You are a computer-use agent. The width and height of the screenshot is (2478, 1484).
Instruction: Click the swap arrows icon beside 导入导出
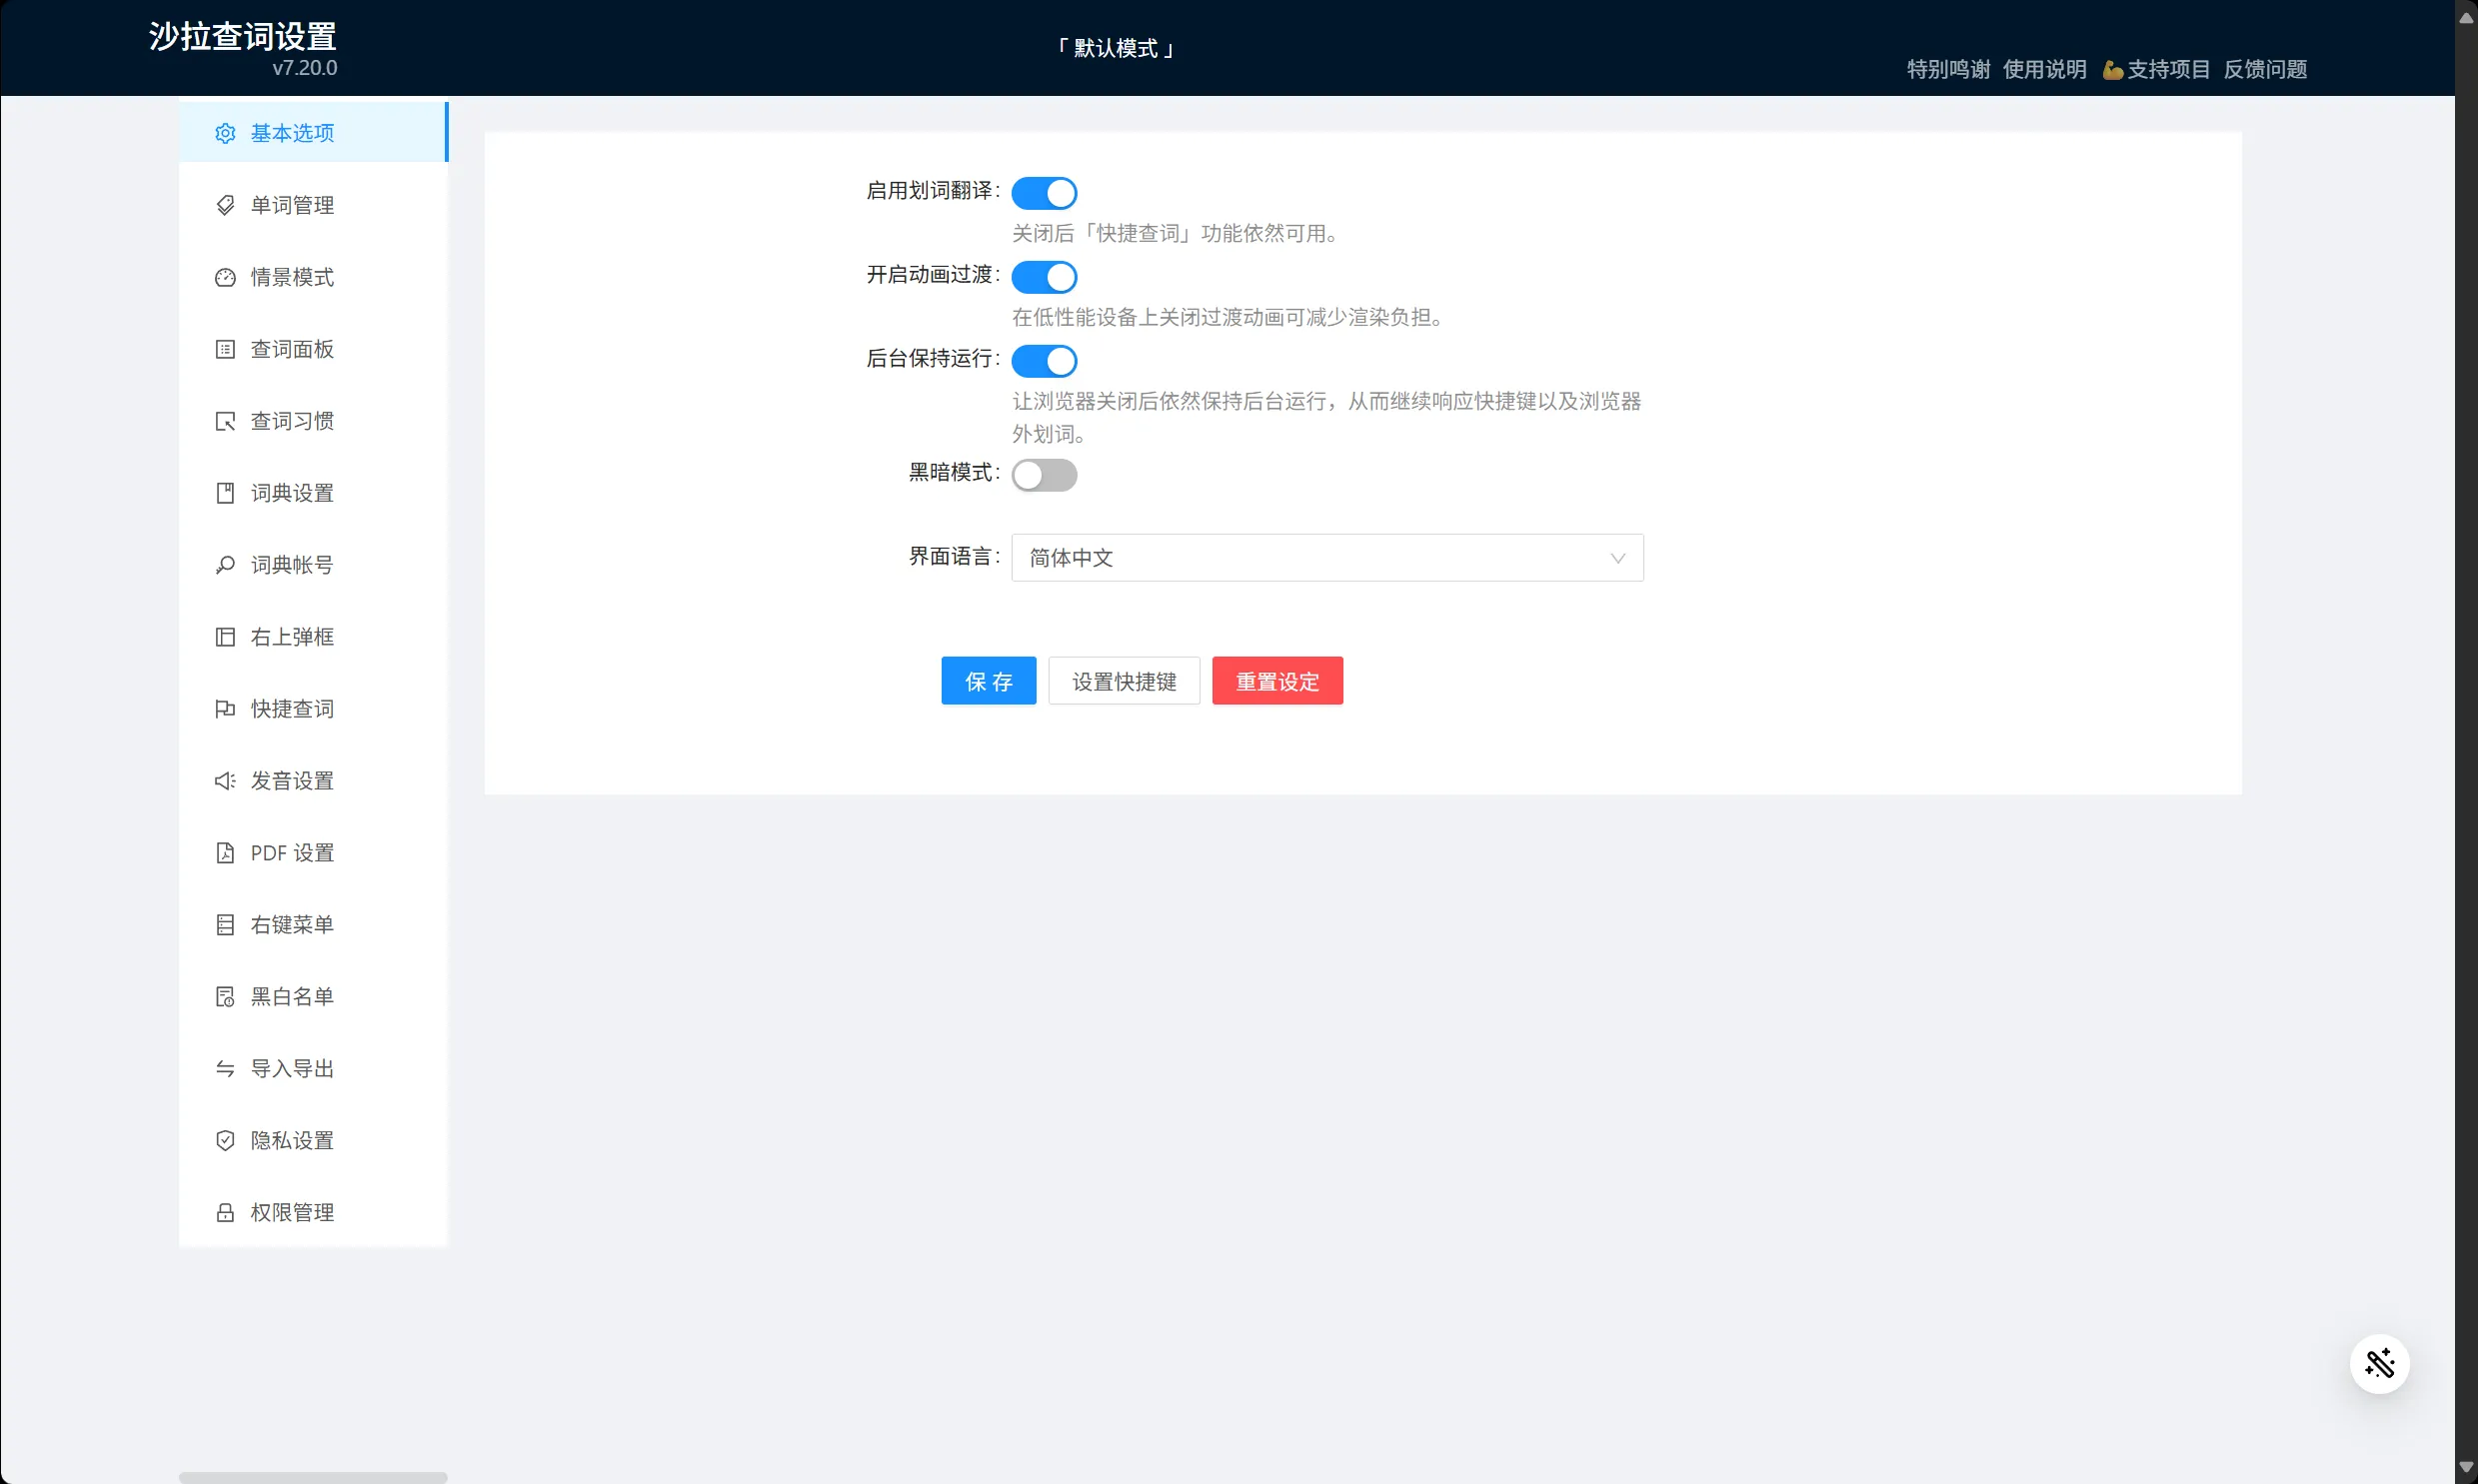[x=225, y=1068]
